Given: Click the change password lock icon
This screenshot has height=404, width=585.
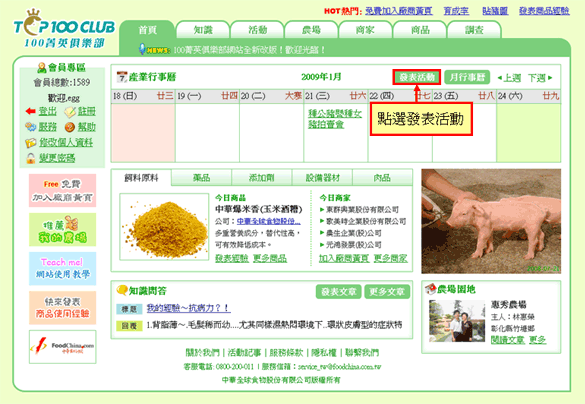Looking at the screenshot, I should click(x=31, y=158).
